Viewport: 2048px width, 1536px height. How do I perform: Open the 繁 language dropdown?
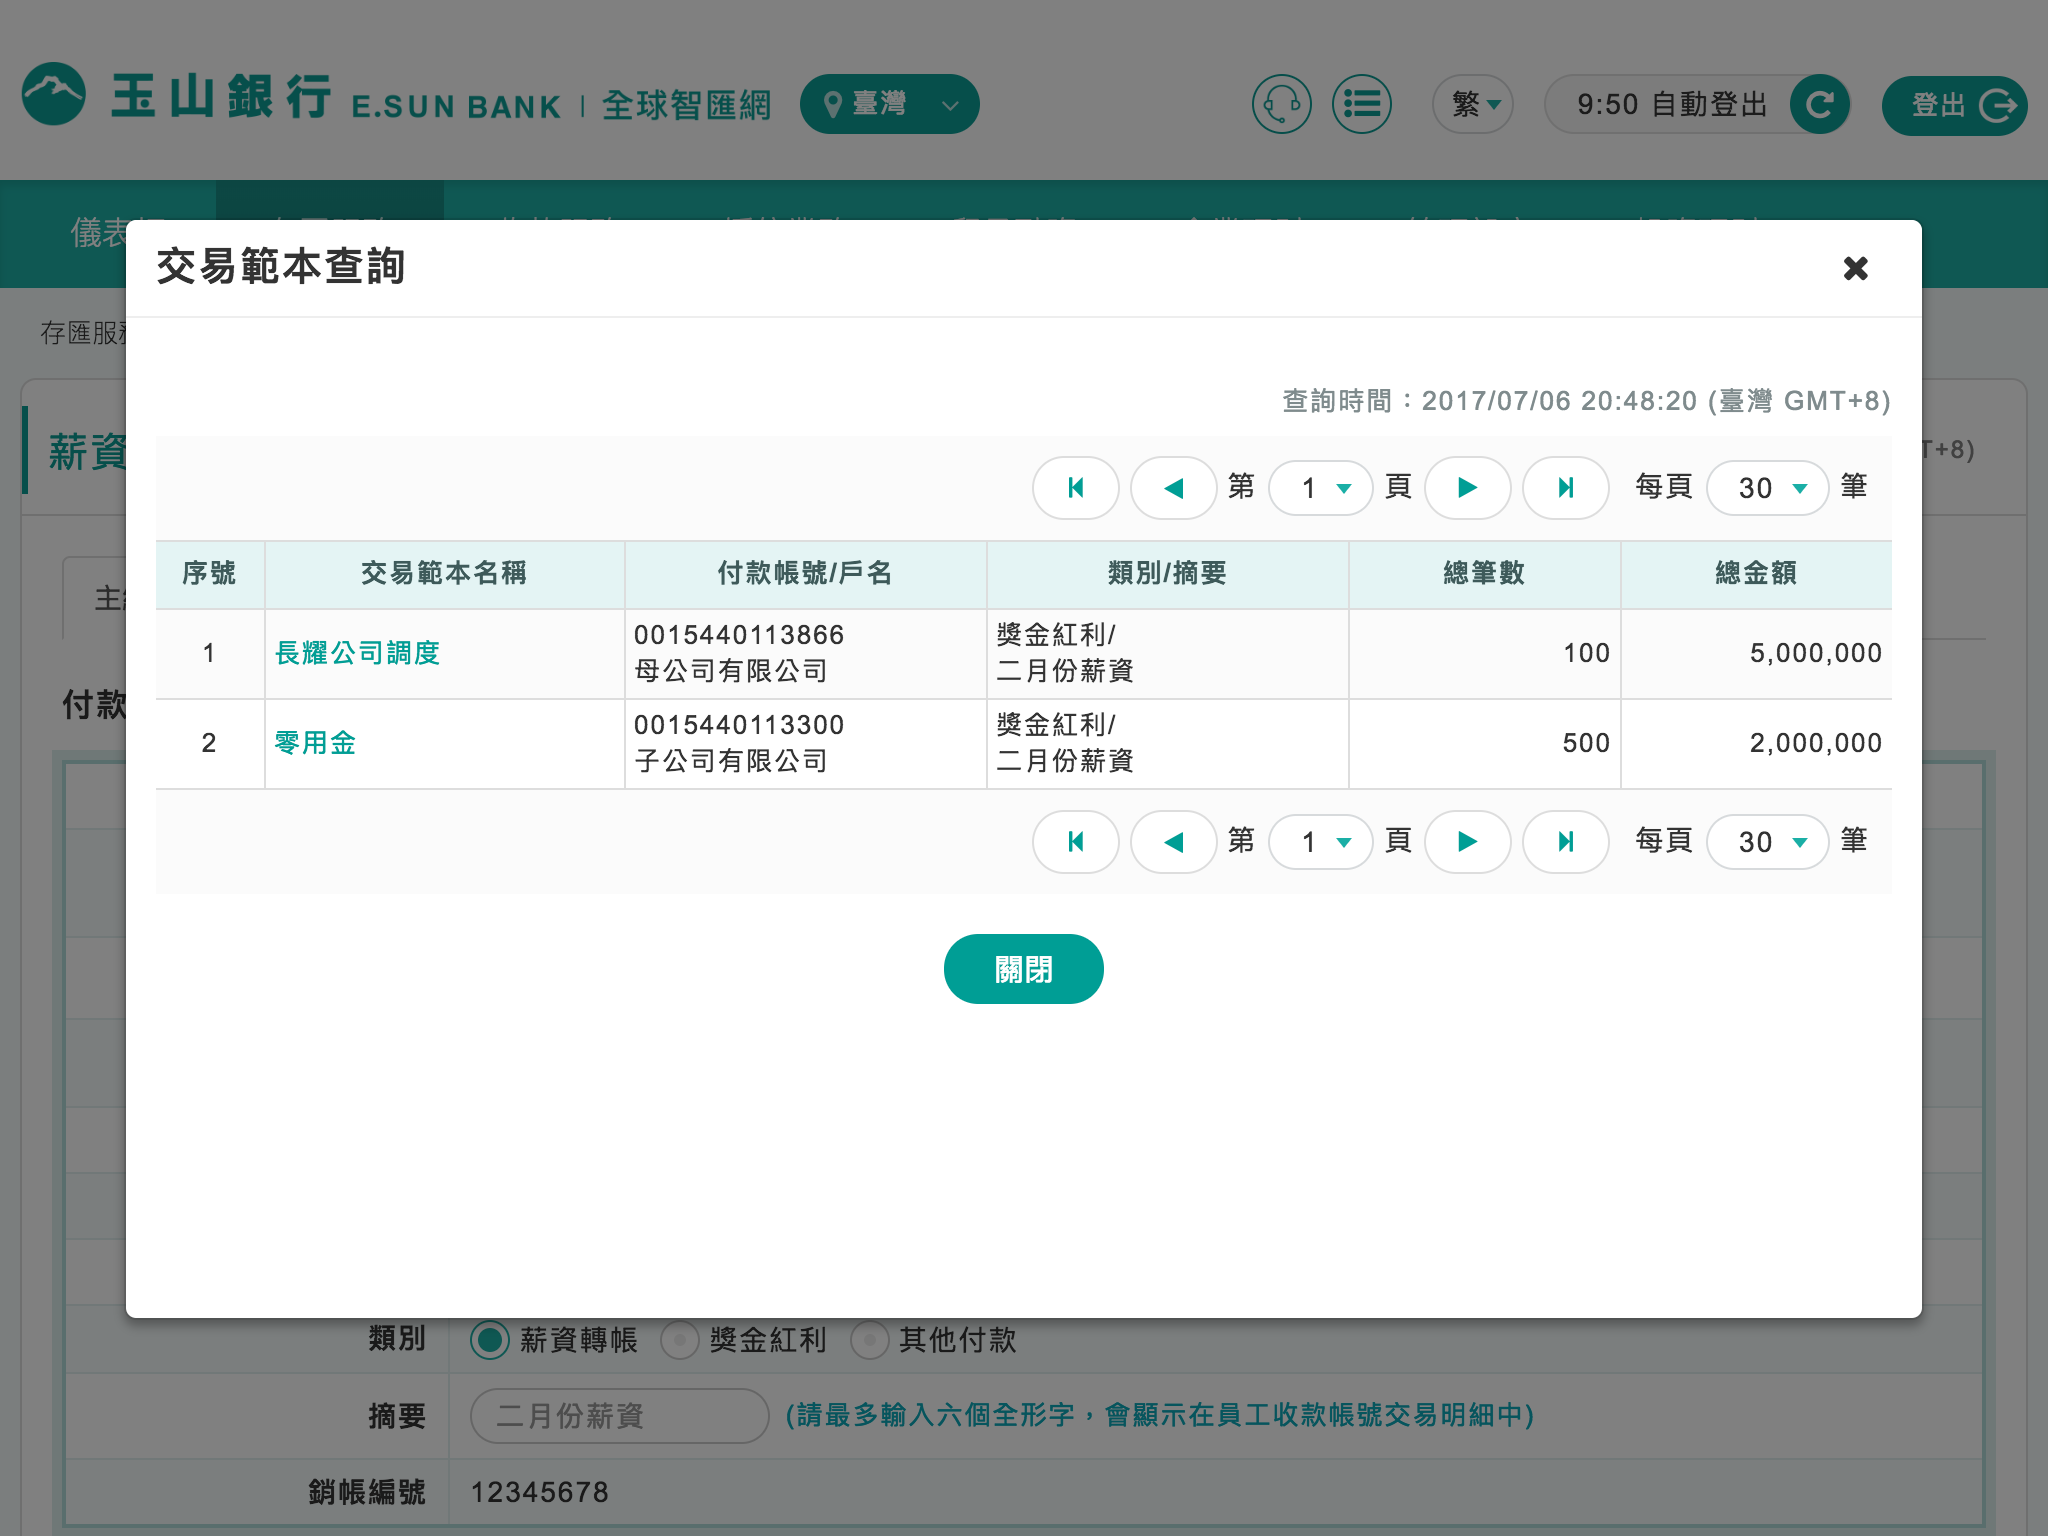(x=1473, y=104)
